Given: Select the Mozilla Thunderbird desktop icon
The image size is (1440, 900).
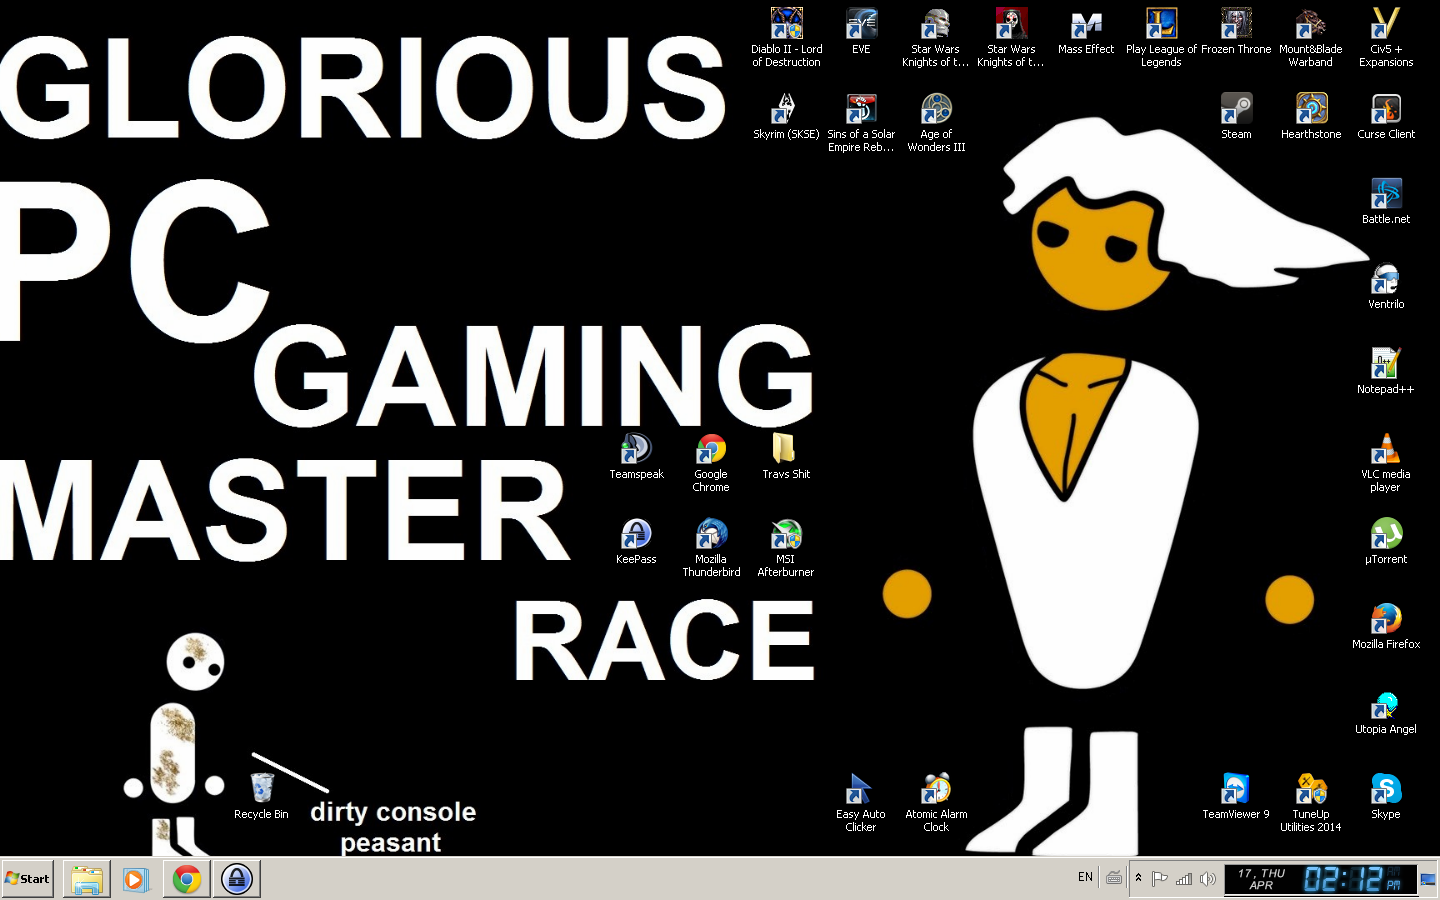Looking at the screenshot, I should point(711,547).
